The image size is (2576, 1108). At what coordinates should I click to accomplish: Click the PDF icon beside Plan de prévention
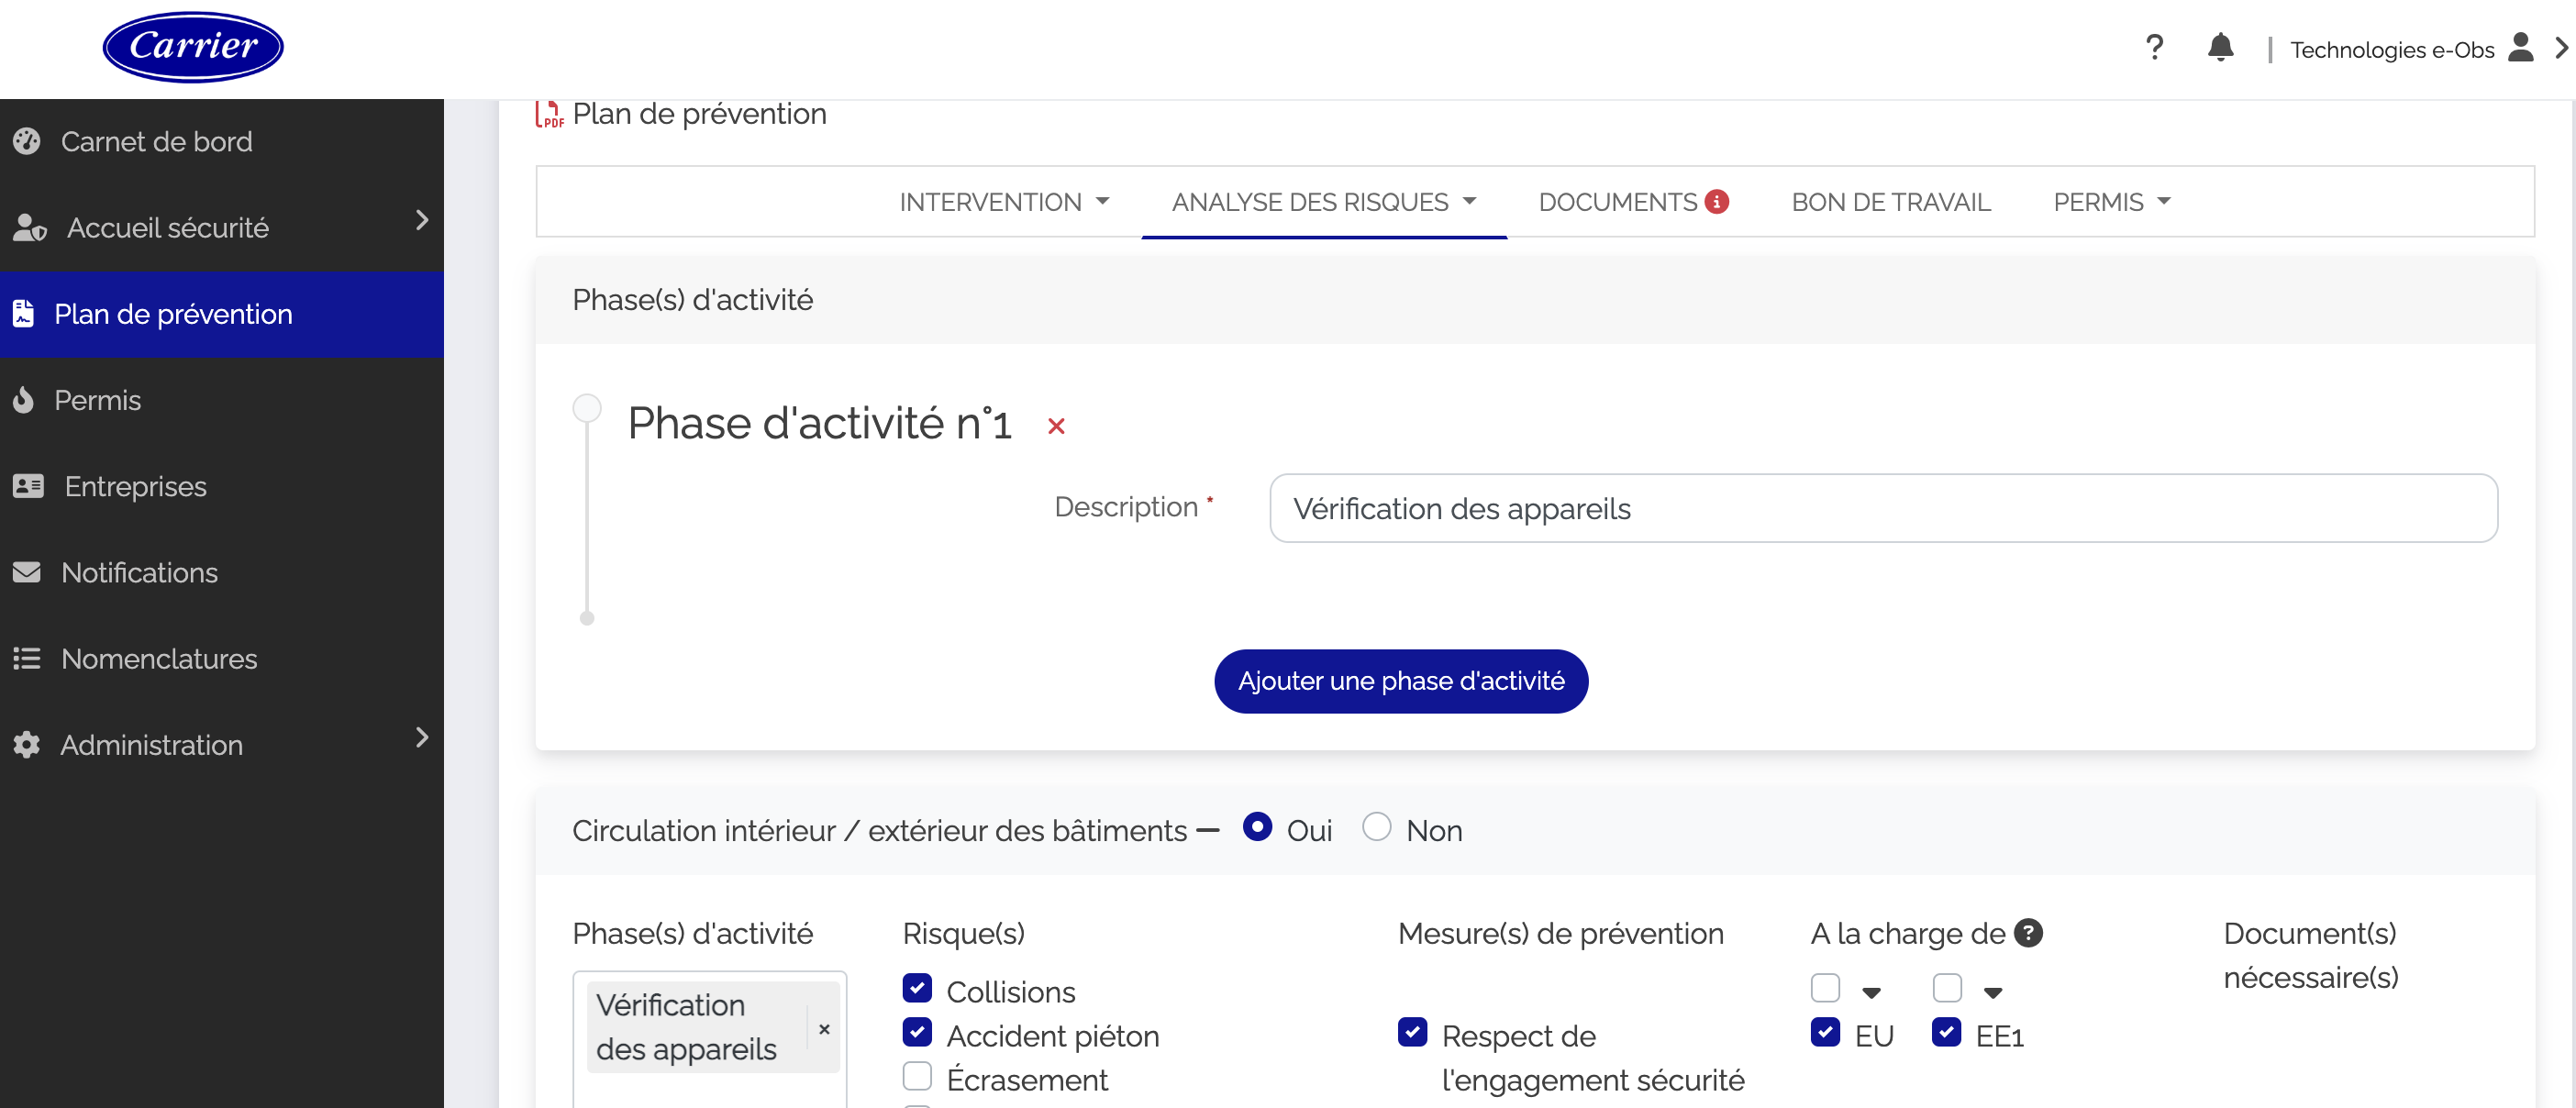549,114
